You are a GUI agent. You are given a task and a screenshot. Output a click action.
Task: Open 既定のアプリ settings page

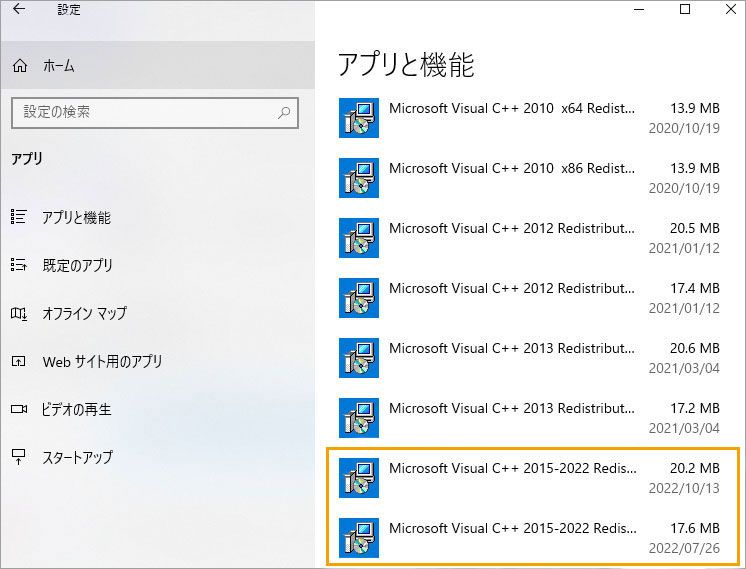pyautogui.click(x=157, y=265)
